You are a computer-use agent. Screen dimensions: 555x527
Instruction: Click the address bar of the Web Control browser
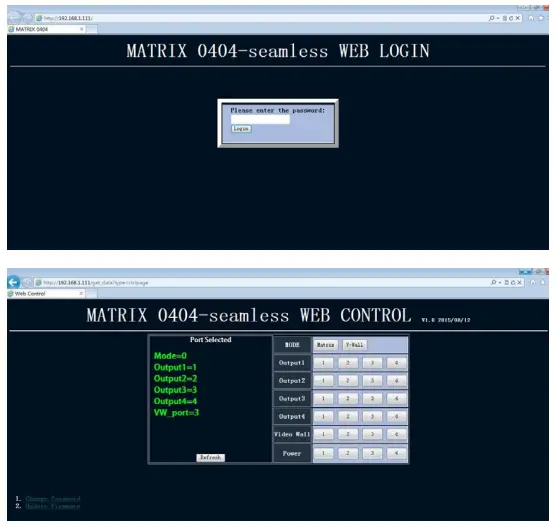point(260,282)
